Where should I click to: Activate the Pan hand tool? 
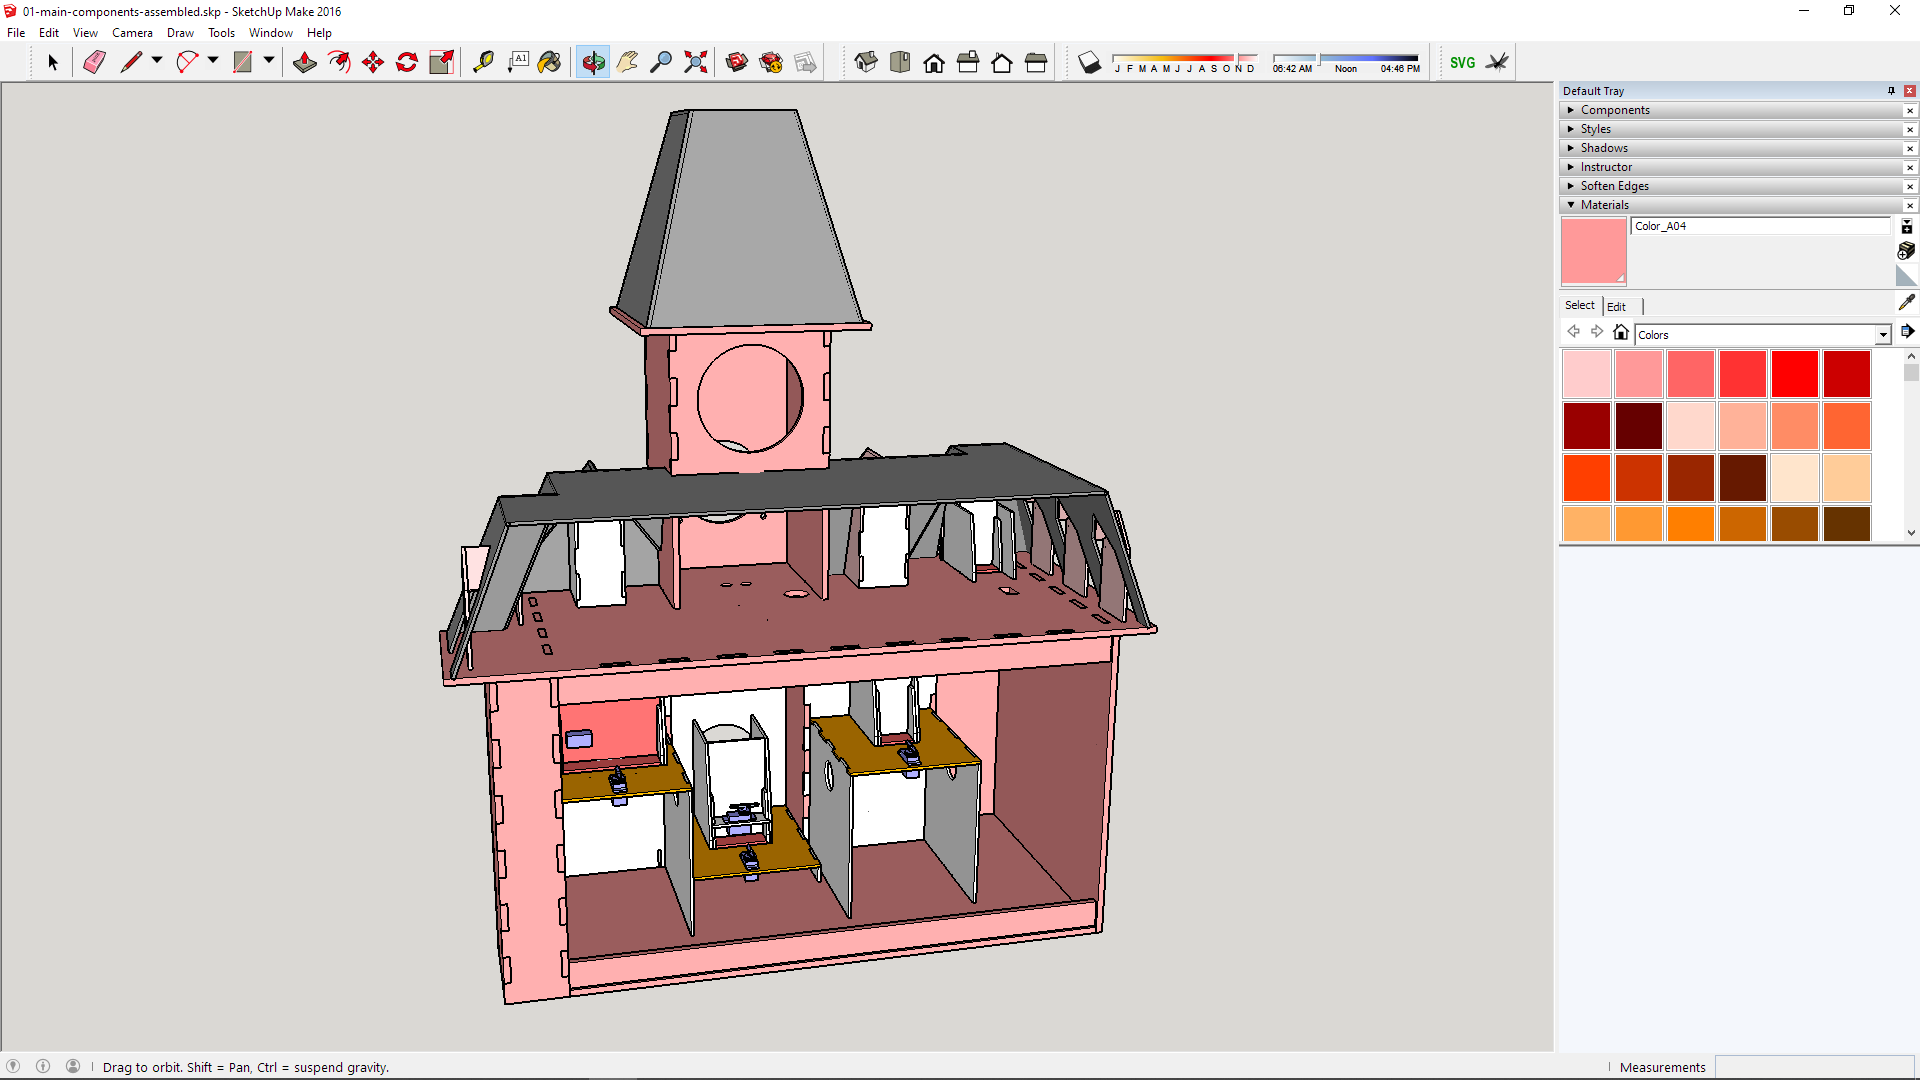[627, 62]
